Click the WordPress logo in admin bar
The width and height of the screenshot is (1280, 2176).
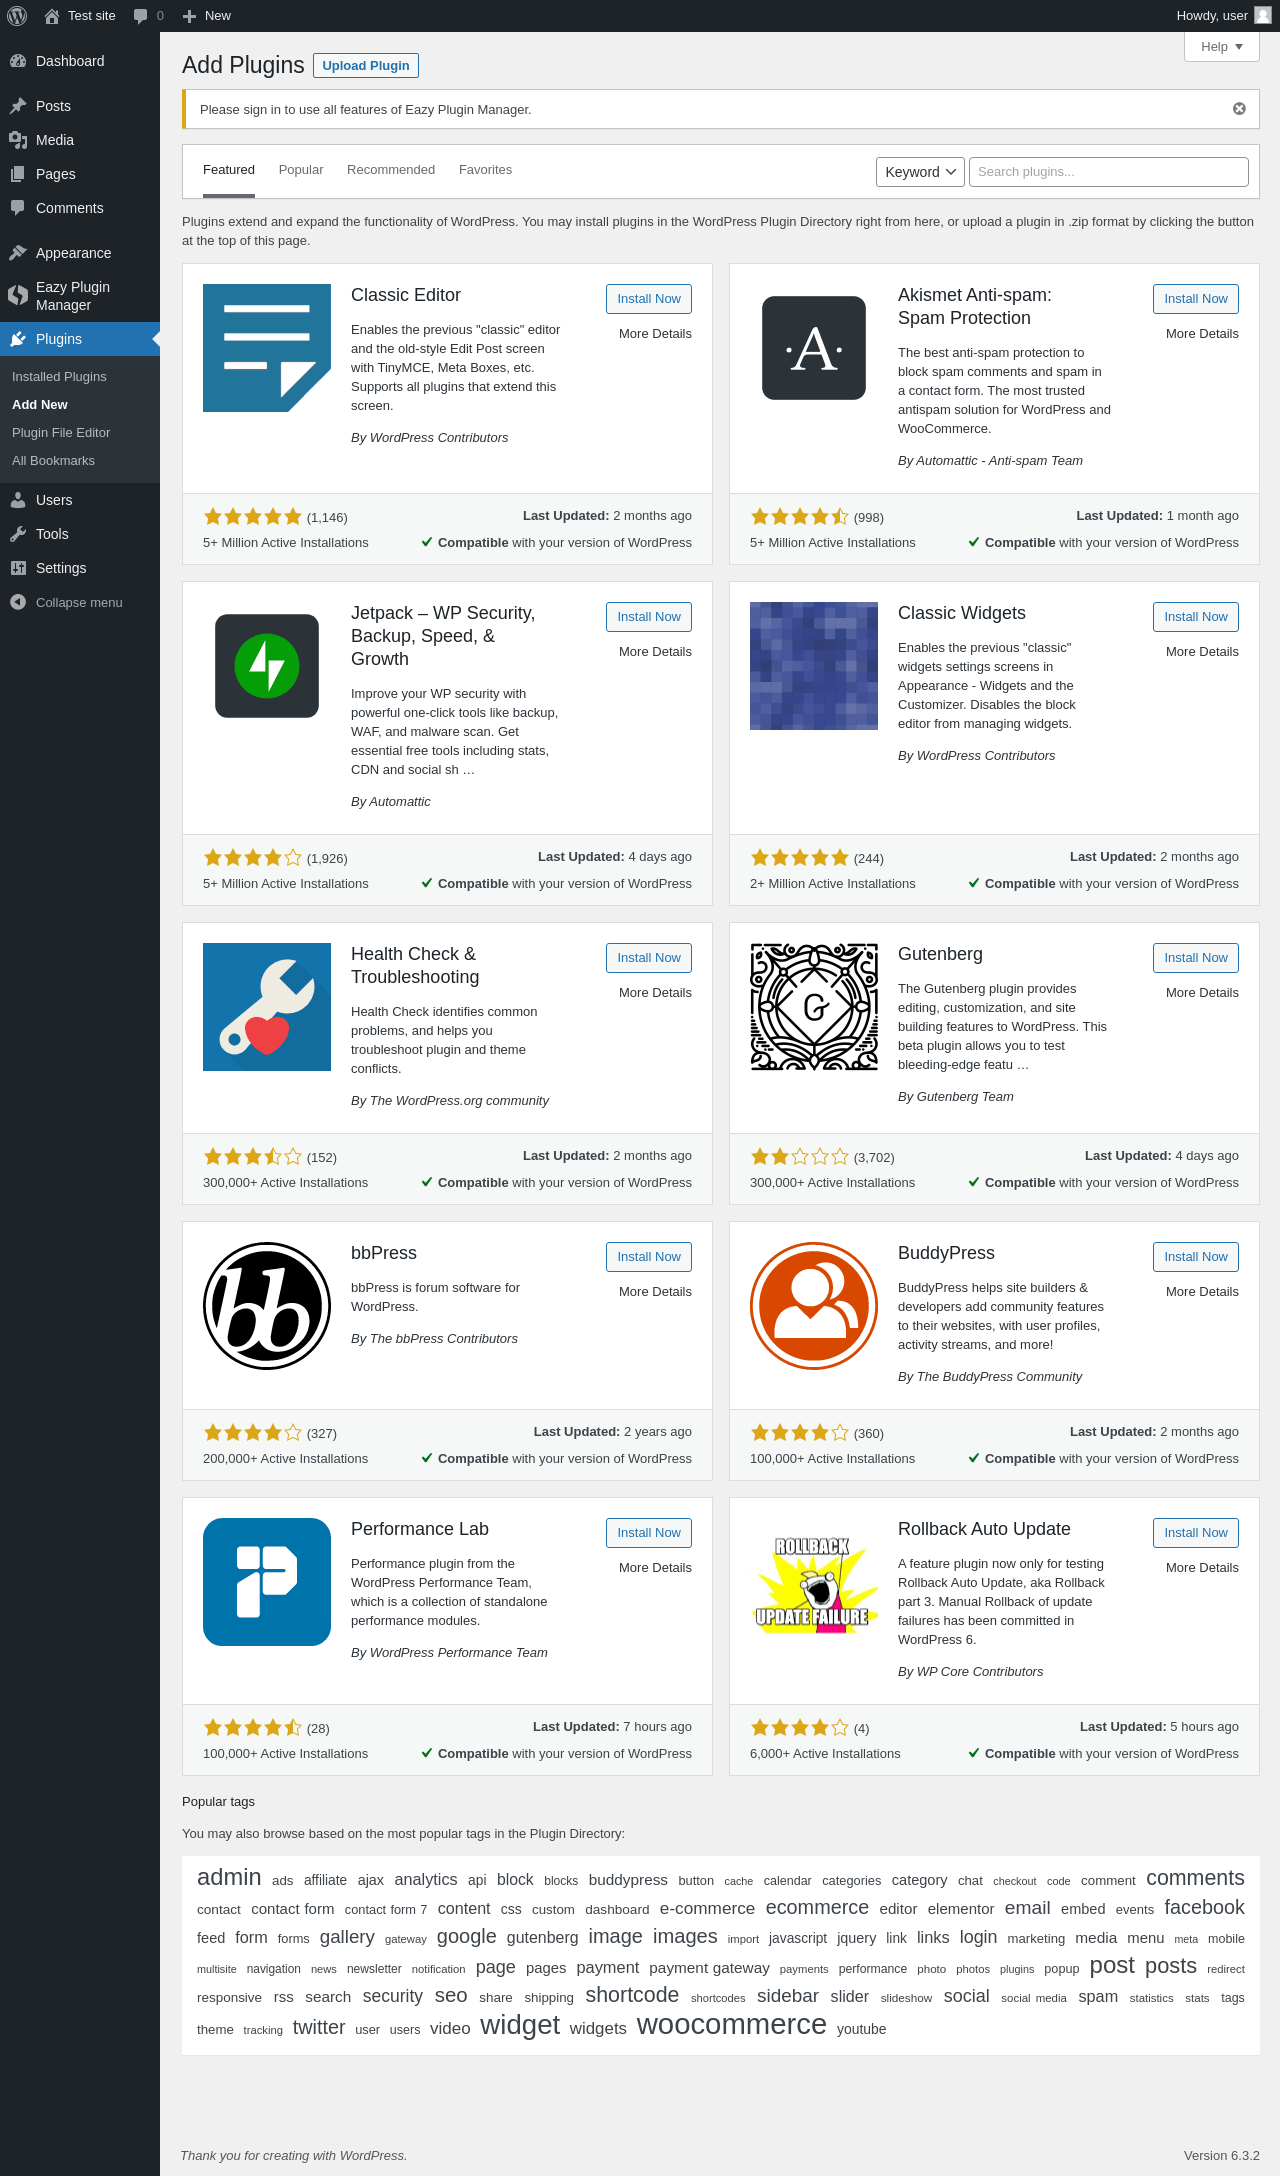[17, 16]
